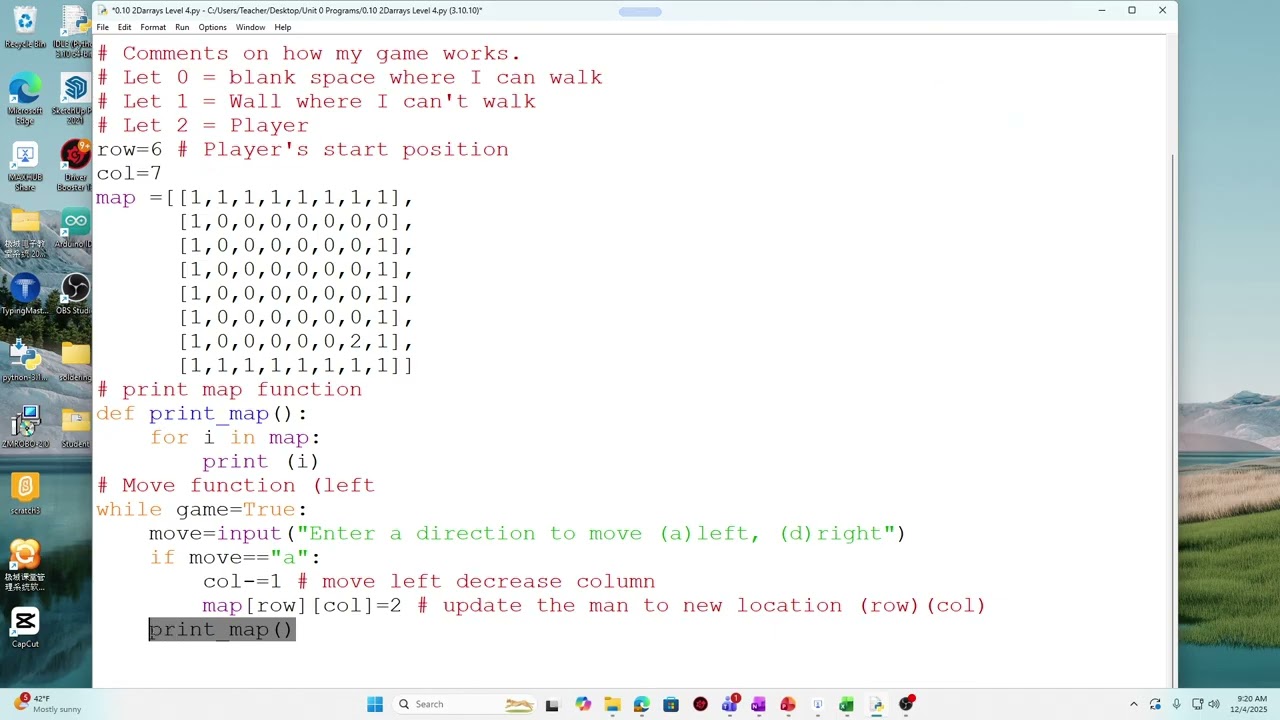Viewport: 1280px width, 720px height.
Task: Click the map row containing the 2
Action: [x=296, y=341]
